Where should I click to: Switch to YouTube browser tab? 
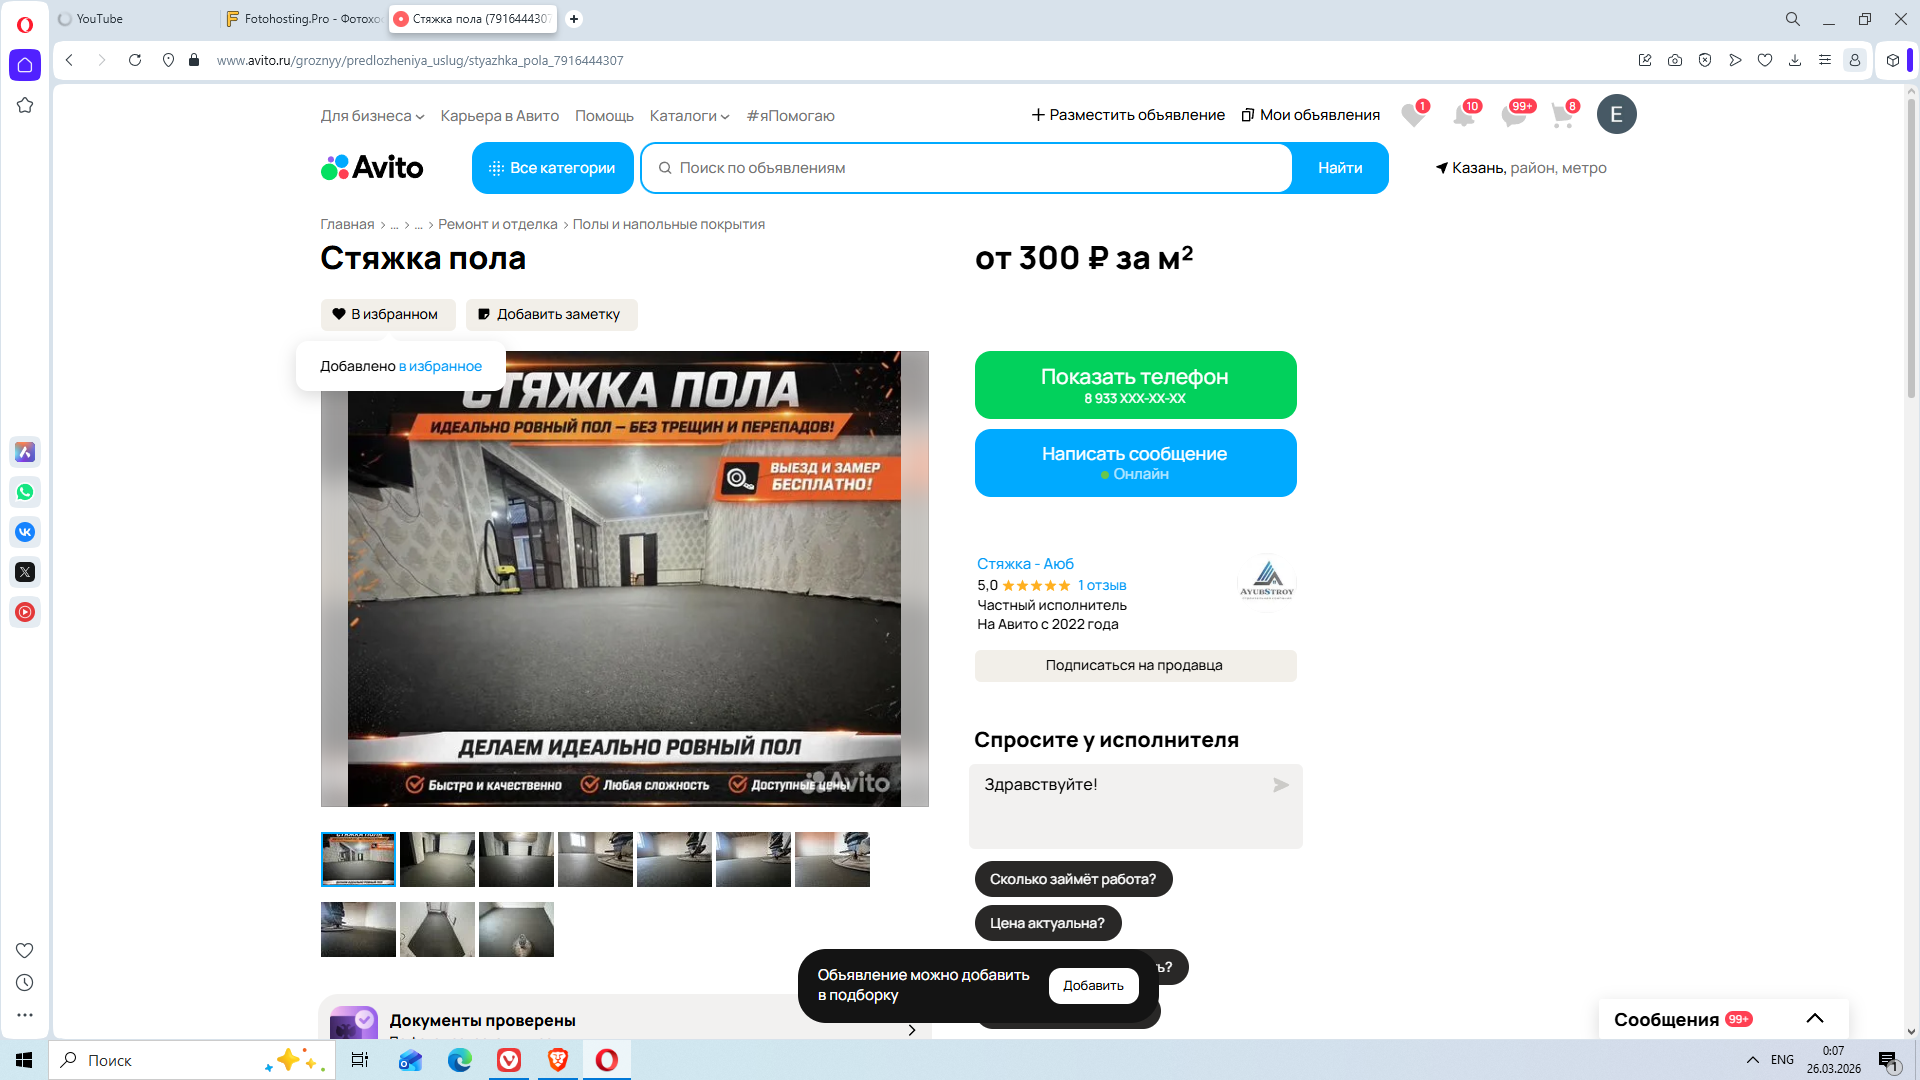(x=100, y=19)
